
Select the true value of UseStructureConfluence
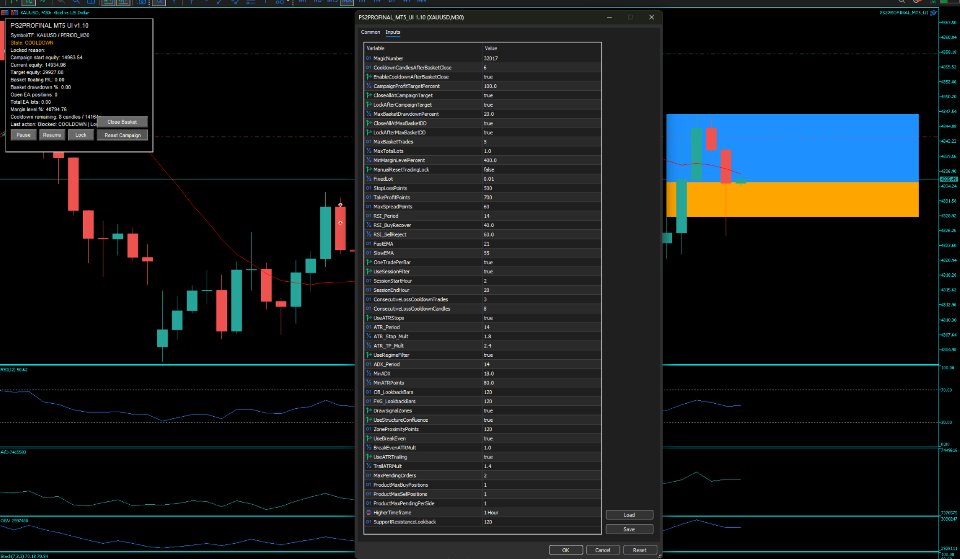(x=488, y=420)
